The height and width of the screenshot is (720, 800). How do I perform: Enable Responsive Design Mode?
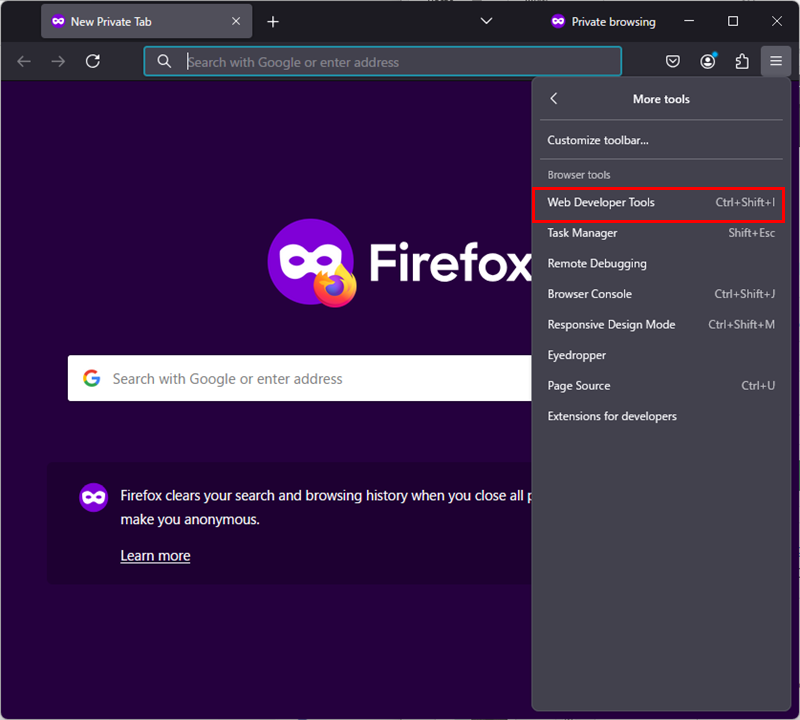coord(661,325)
